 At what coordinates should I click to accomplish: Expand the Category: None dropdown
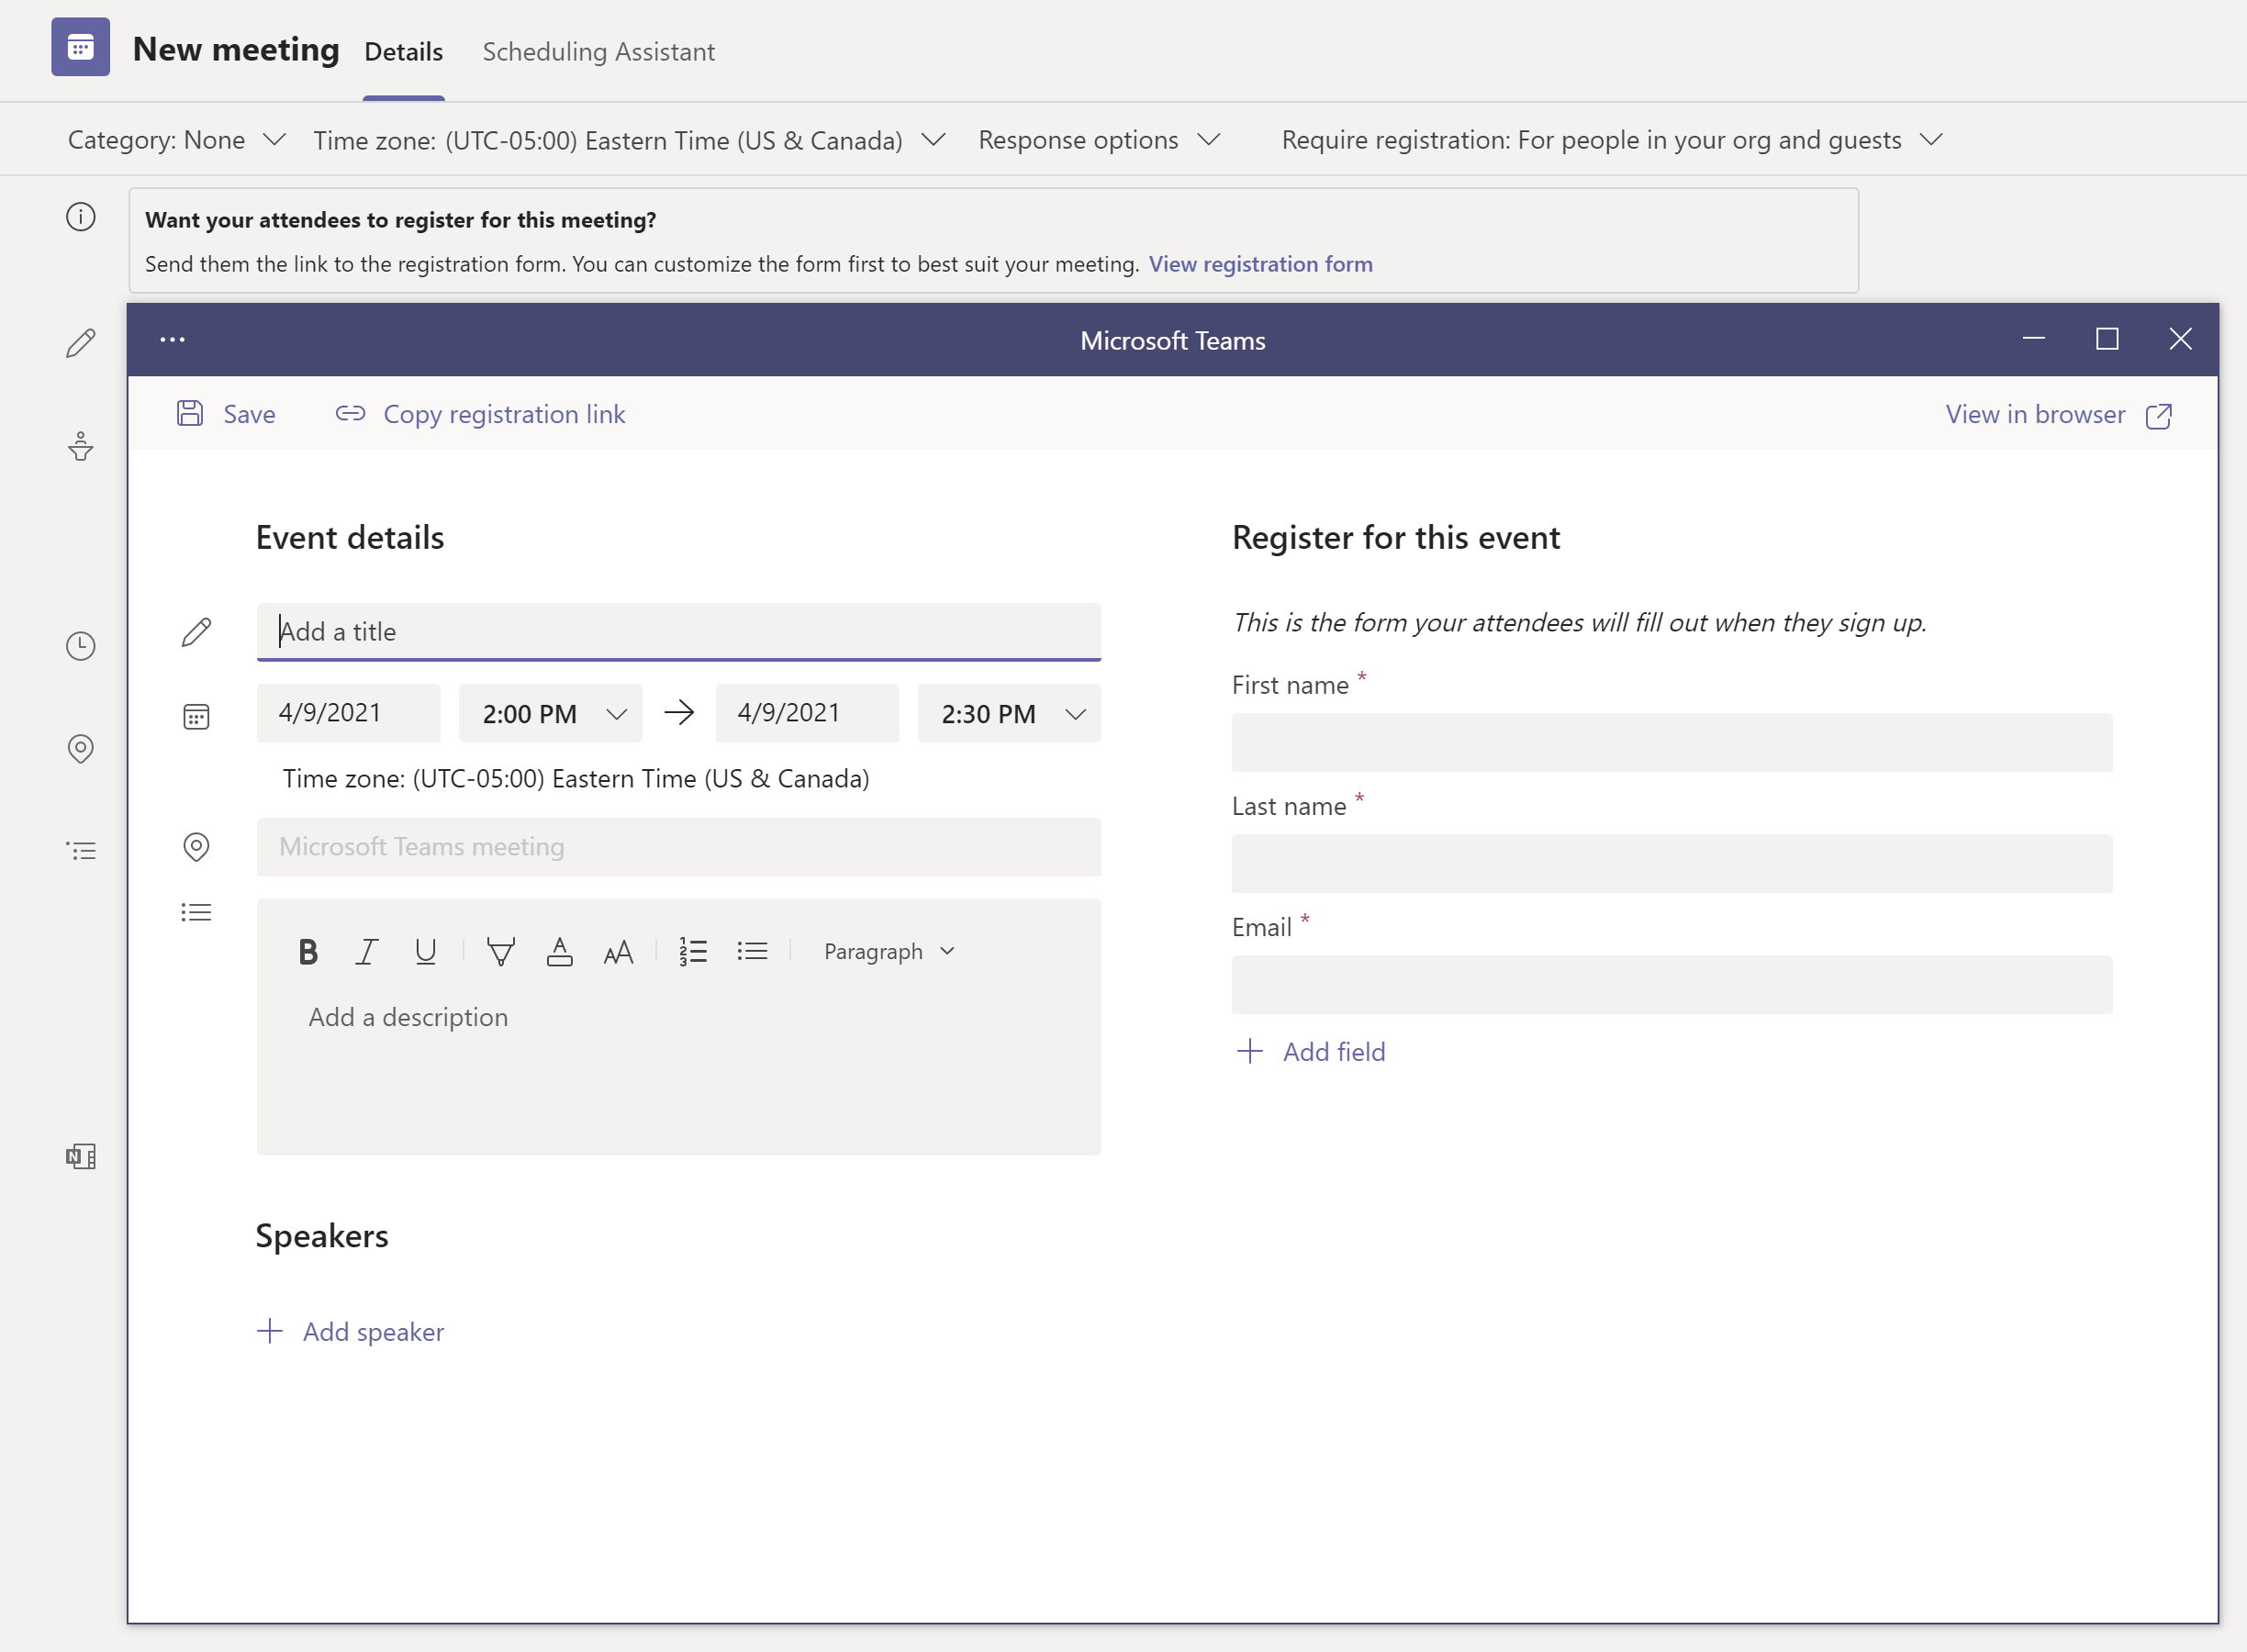point(177,140)
